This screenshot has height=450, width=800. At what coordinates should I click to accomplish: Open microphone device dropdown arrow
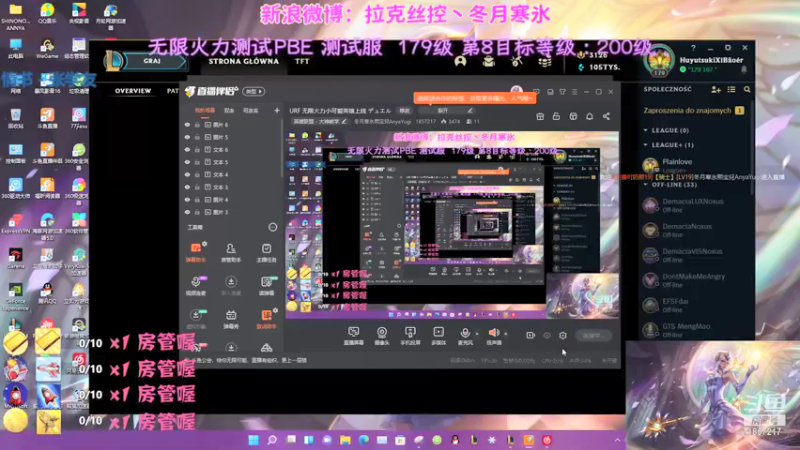477,334
